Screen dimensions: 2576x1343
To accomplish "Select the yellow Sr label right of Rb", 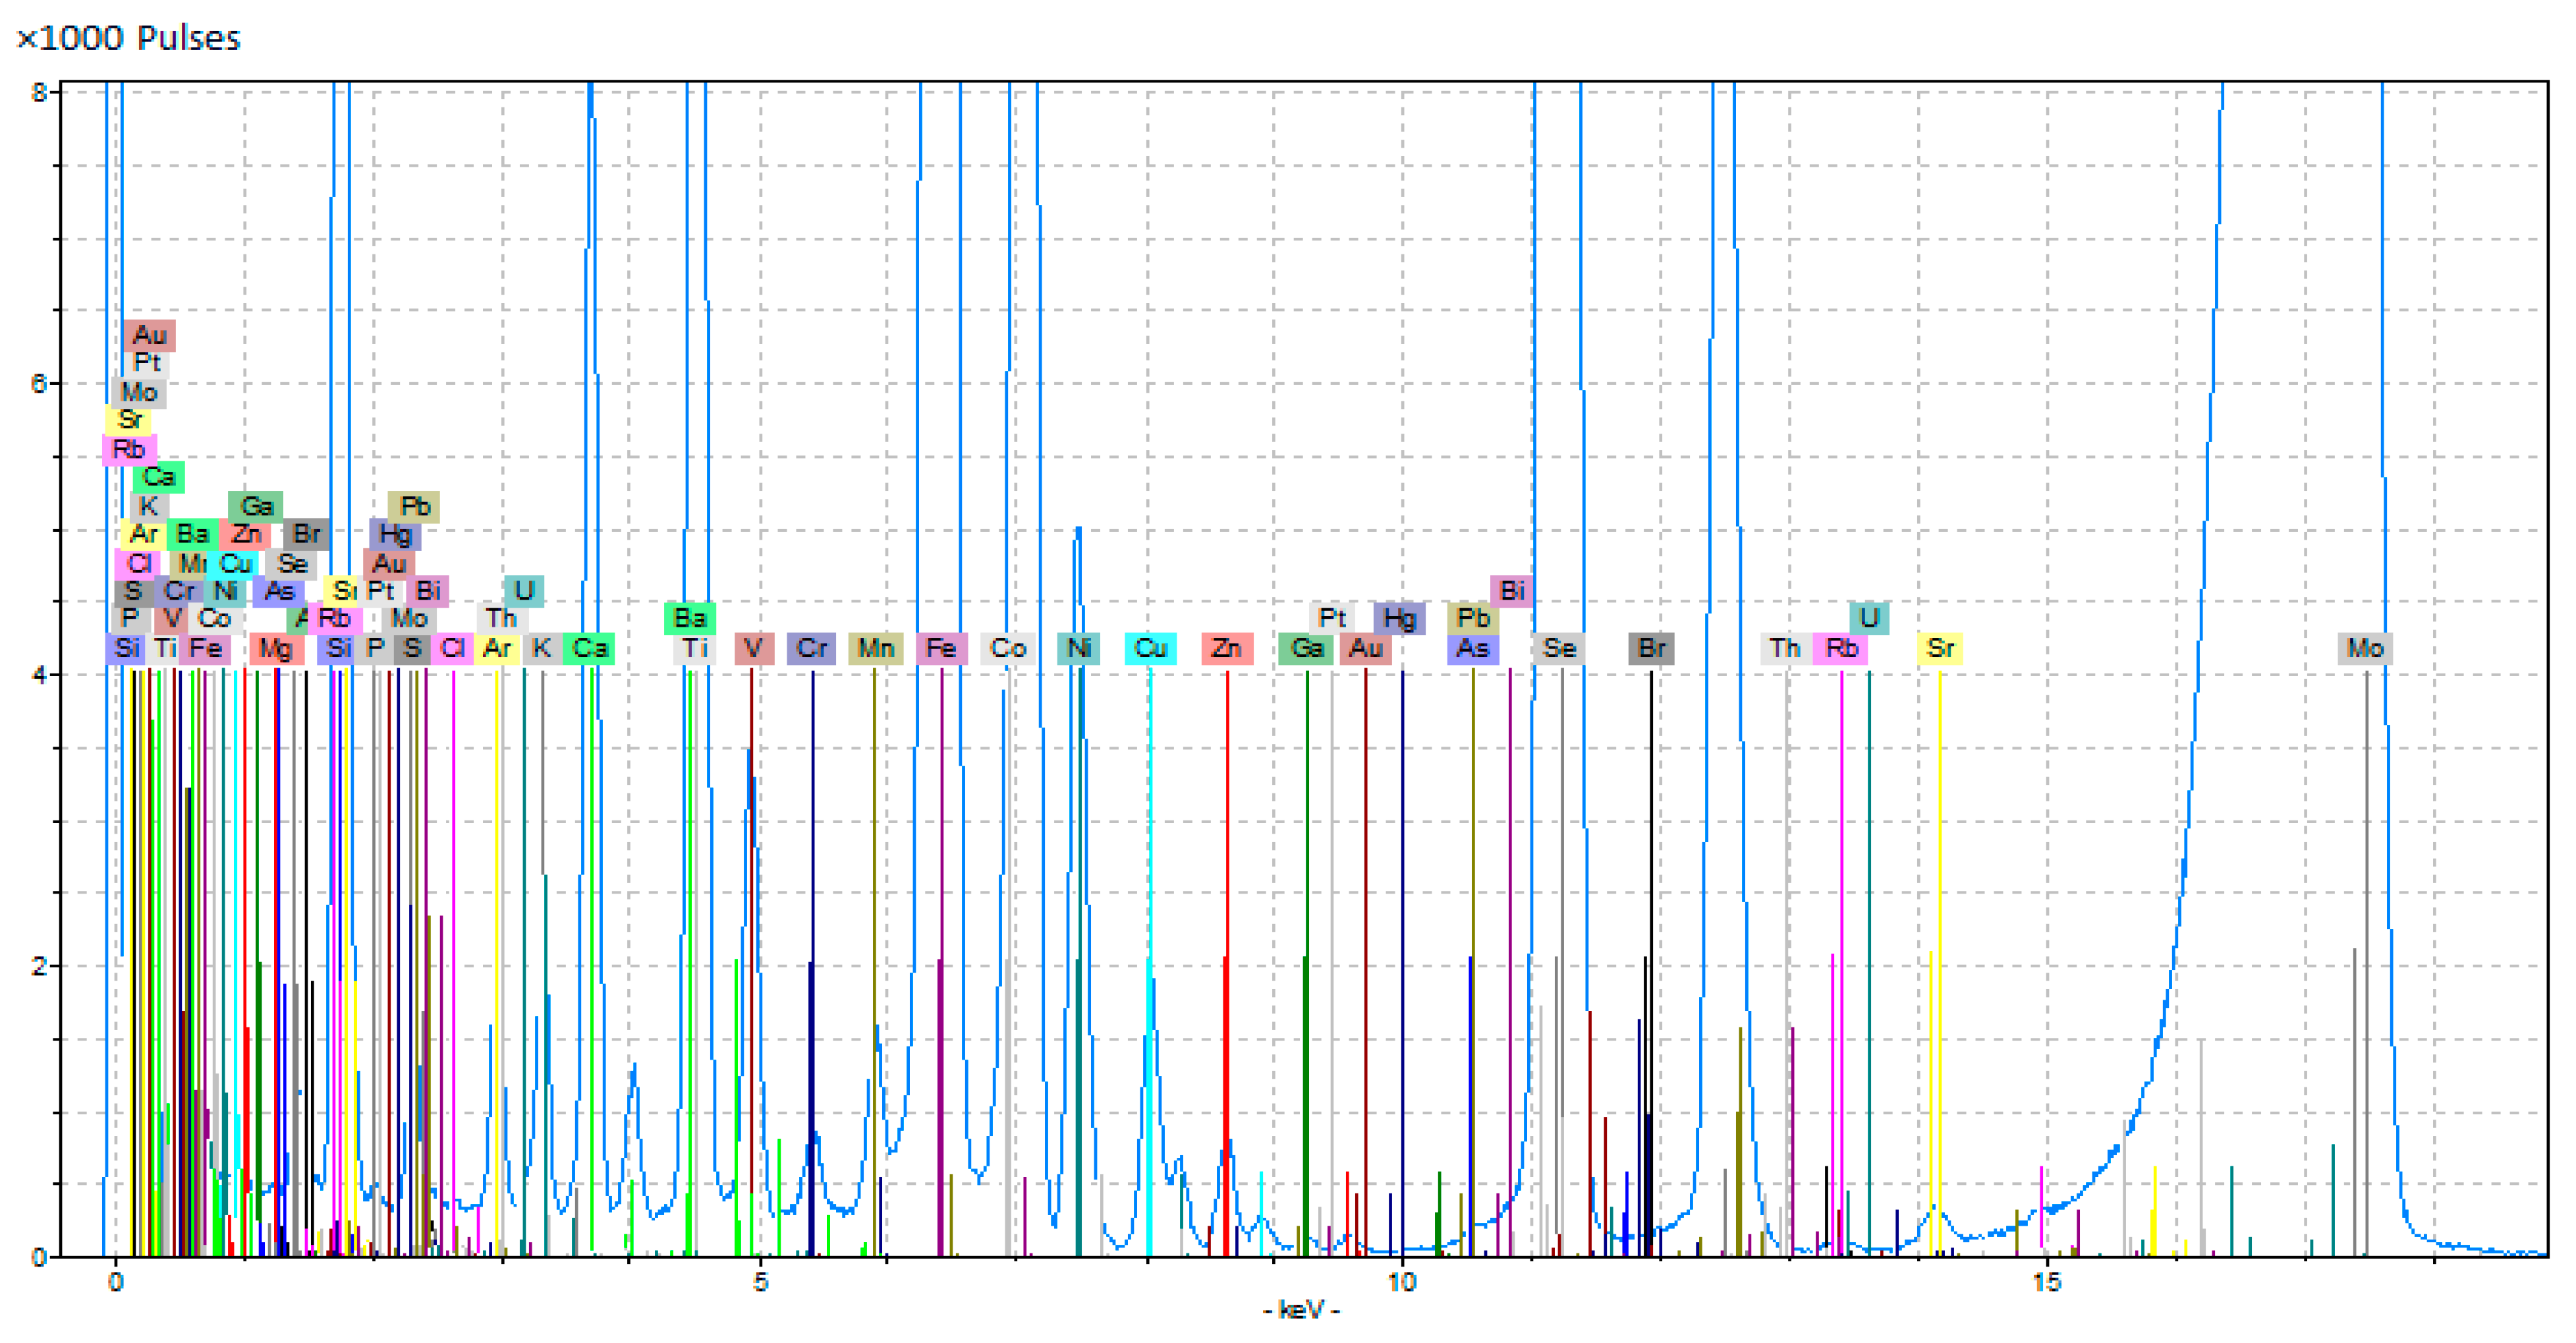I will (1940, 649).
